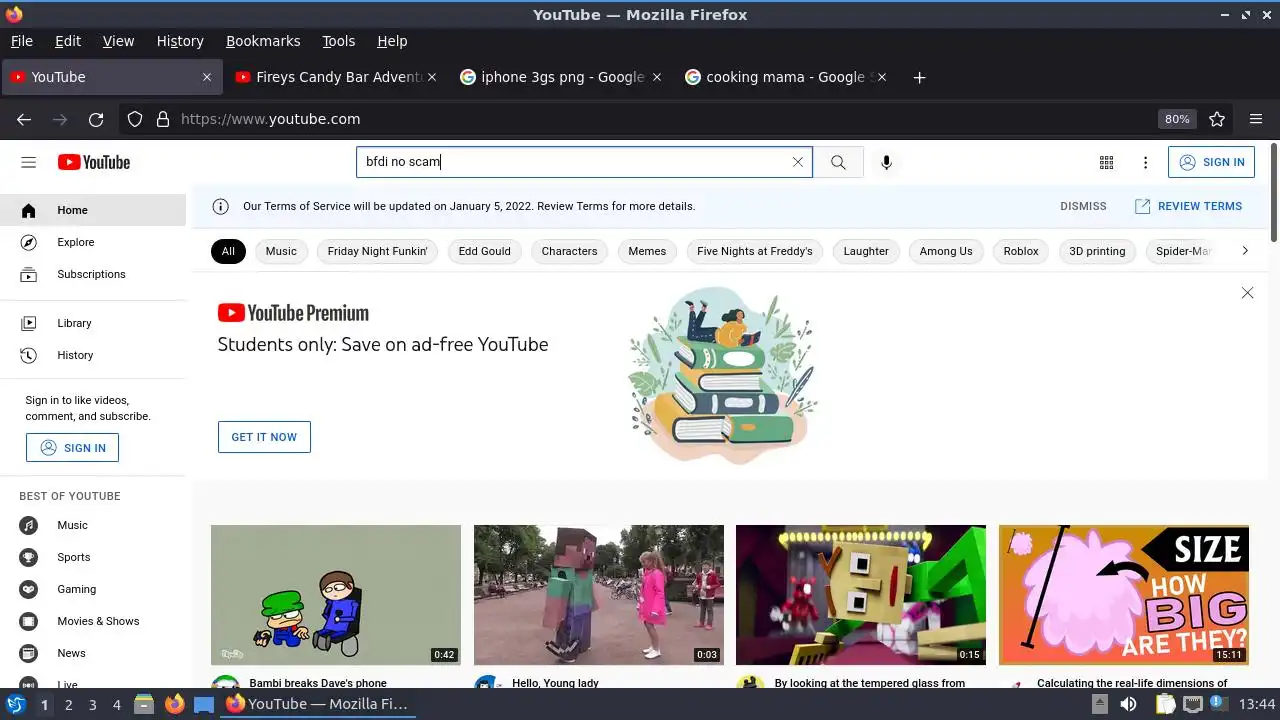This screenshot has width=1280, height=720.
Task: Open the Hello, Young lady video thumbnail
Action: tap(599, 595)
